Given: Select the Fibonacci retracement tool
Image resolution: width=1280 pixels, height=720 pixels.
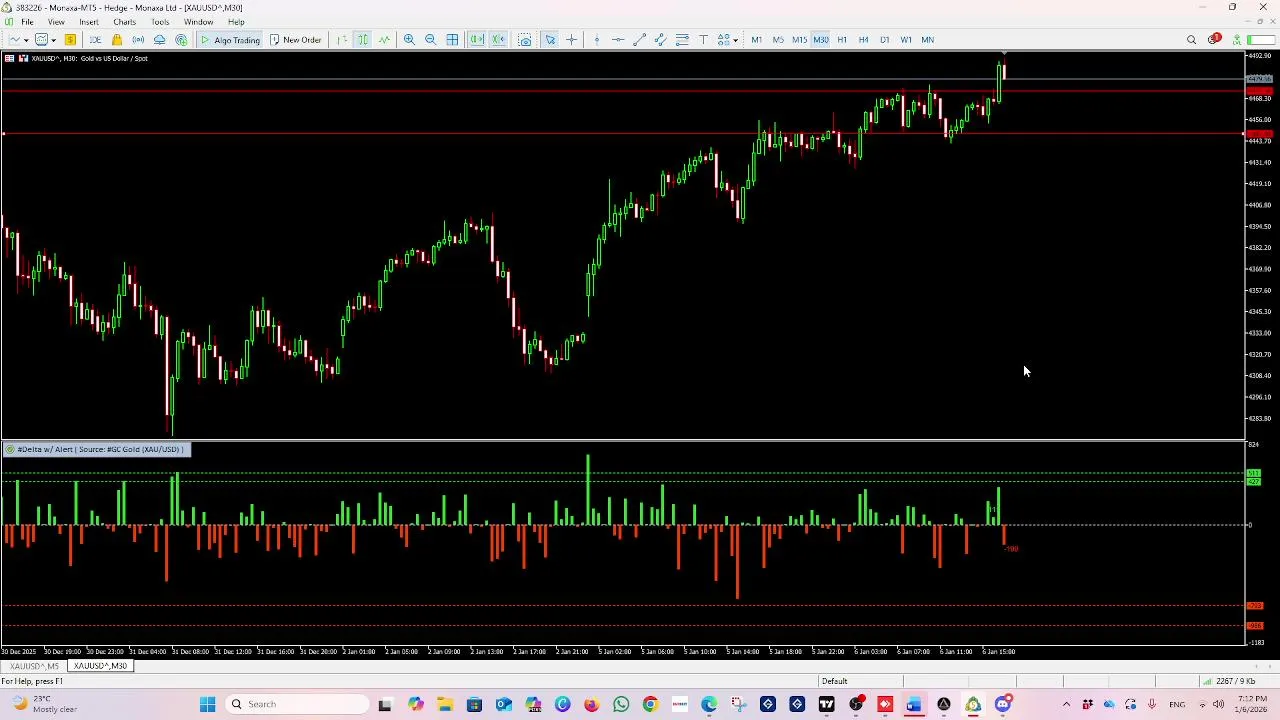Looking at the screenshot, I should (x=682, y=40).
